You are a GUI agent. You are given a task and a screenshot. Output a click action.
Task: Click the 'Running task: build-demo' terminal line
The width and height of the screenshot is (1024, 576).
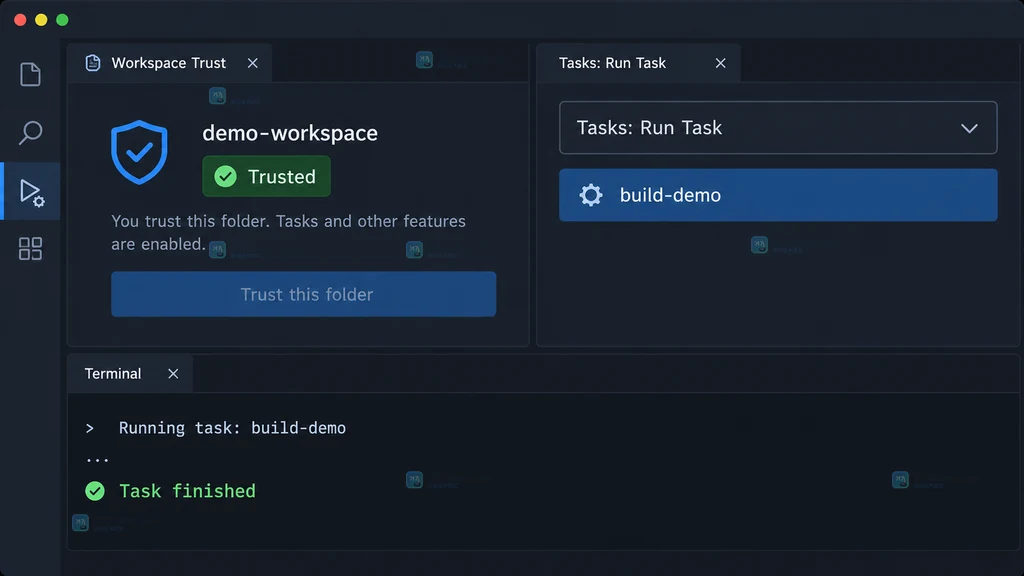[232, 428]
